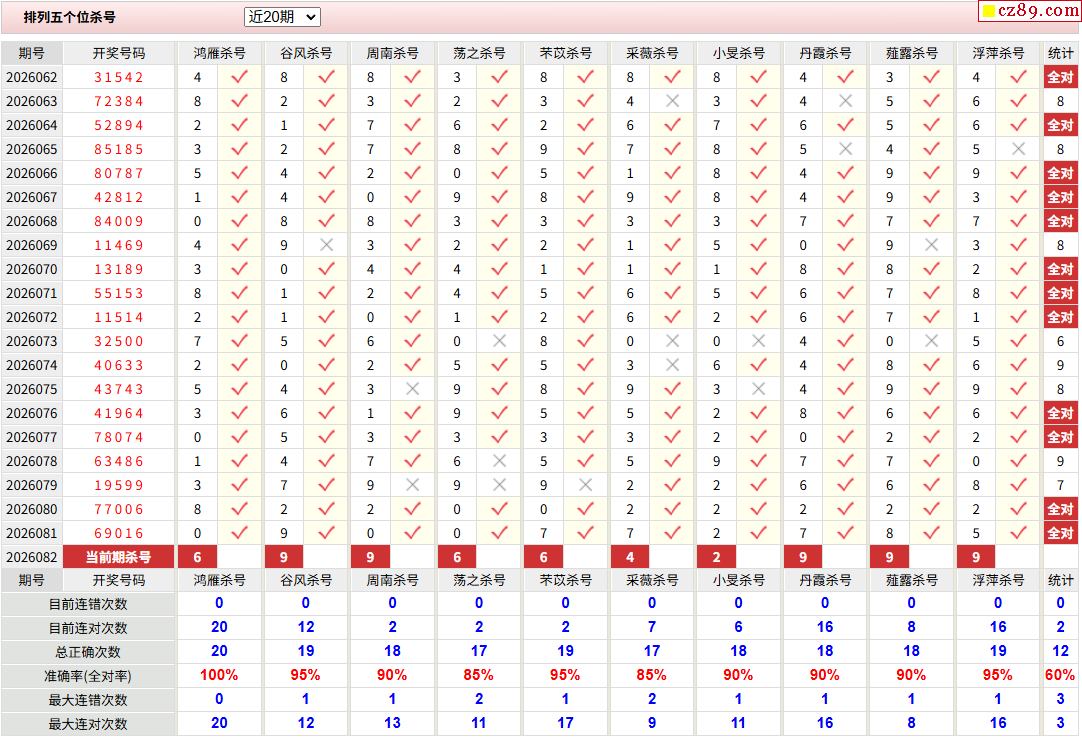Click the gray X for 谷风杀号 in row 2026069
The width and height of the screenshot is (1082, 738).
[x=326, y=245]
